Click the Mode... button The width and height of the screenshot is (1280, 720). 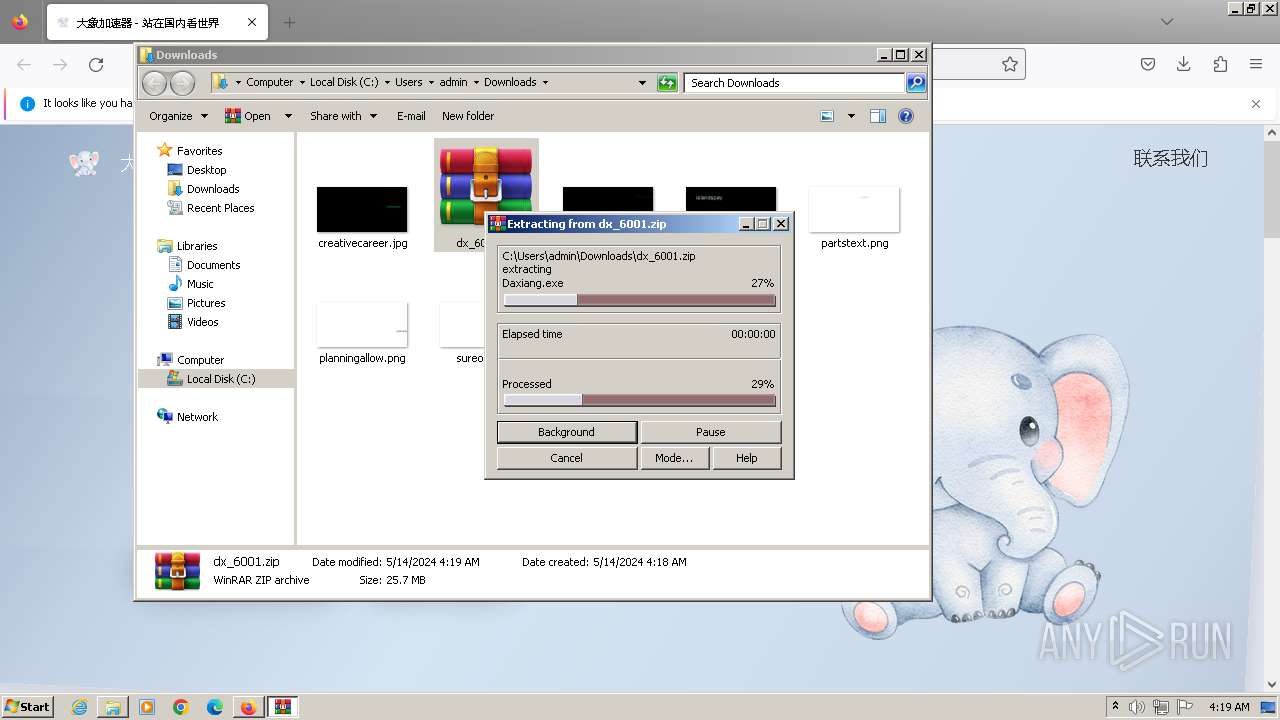click(674, 458)
